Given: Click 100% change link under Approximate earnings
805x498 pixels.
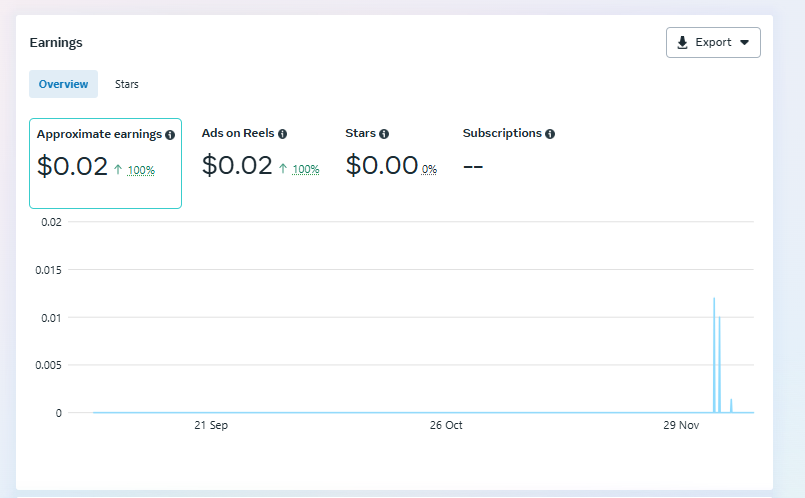Looking at the screenshot, I should coord(141,170).
